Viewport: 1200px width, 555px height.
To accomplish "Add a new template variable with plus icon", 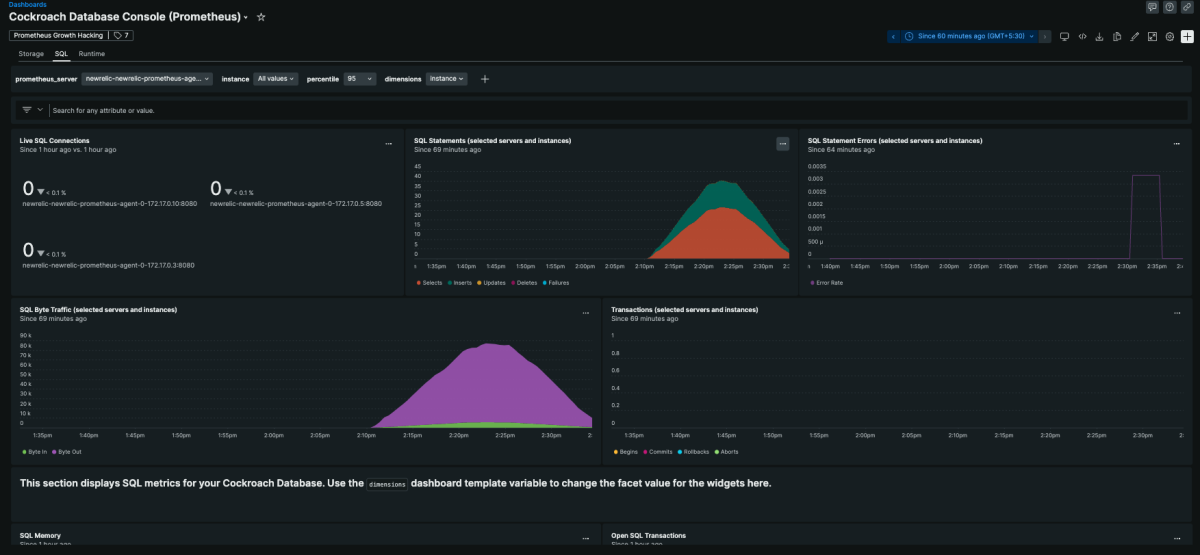I will click(485, 78).
